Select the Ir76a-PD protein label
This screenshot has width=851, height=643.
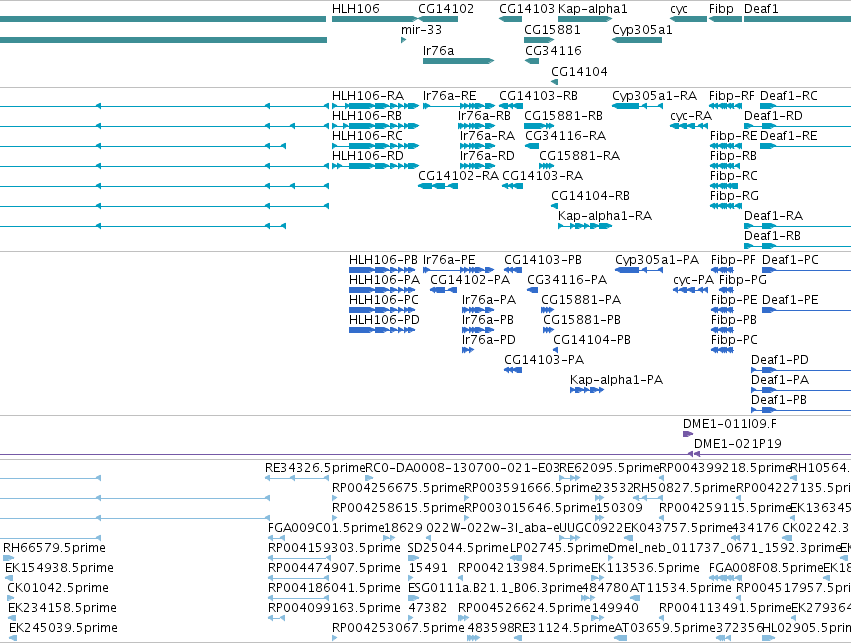pos(488,341)
